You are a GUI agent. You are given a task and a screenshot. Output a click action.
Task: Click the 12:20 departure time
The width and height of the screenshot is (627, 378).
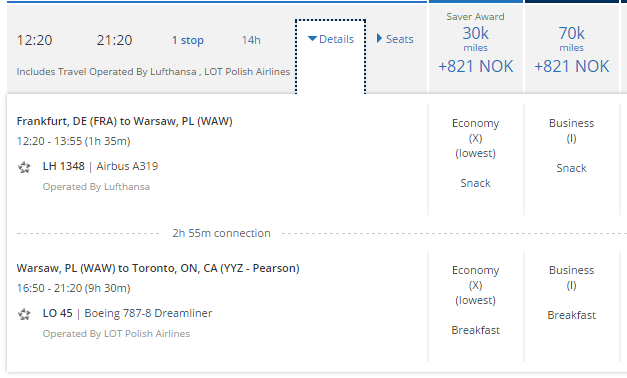point(34,40)
